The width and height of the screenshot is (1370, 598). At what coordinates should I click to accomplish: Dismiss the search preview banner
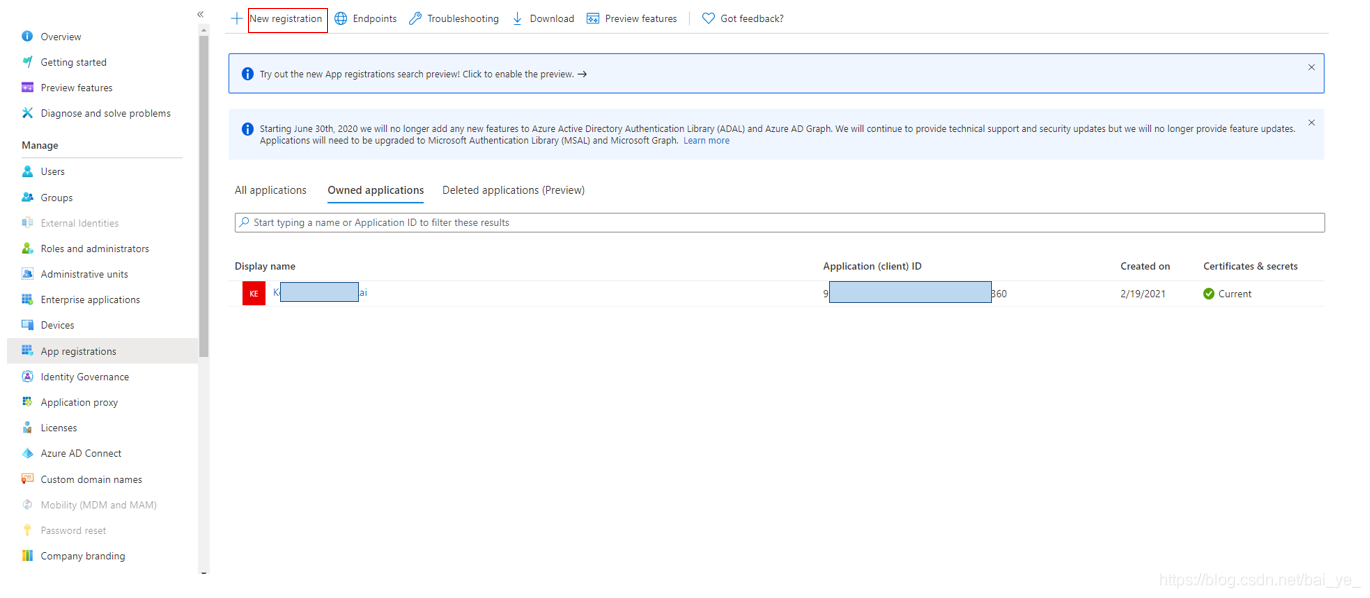click(1312, 67)
